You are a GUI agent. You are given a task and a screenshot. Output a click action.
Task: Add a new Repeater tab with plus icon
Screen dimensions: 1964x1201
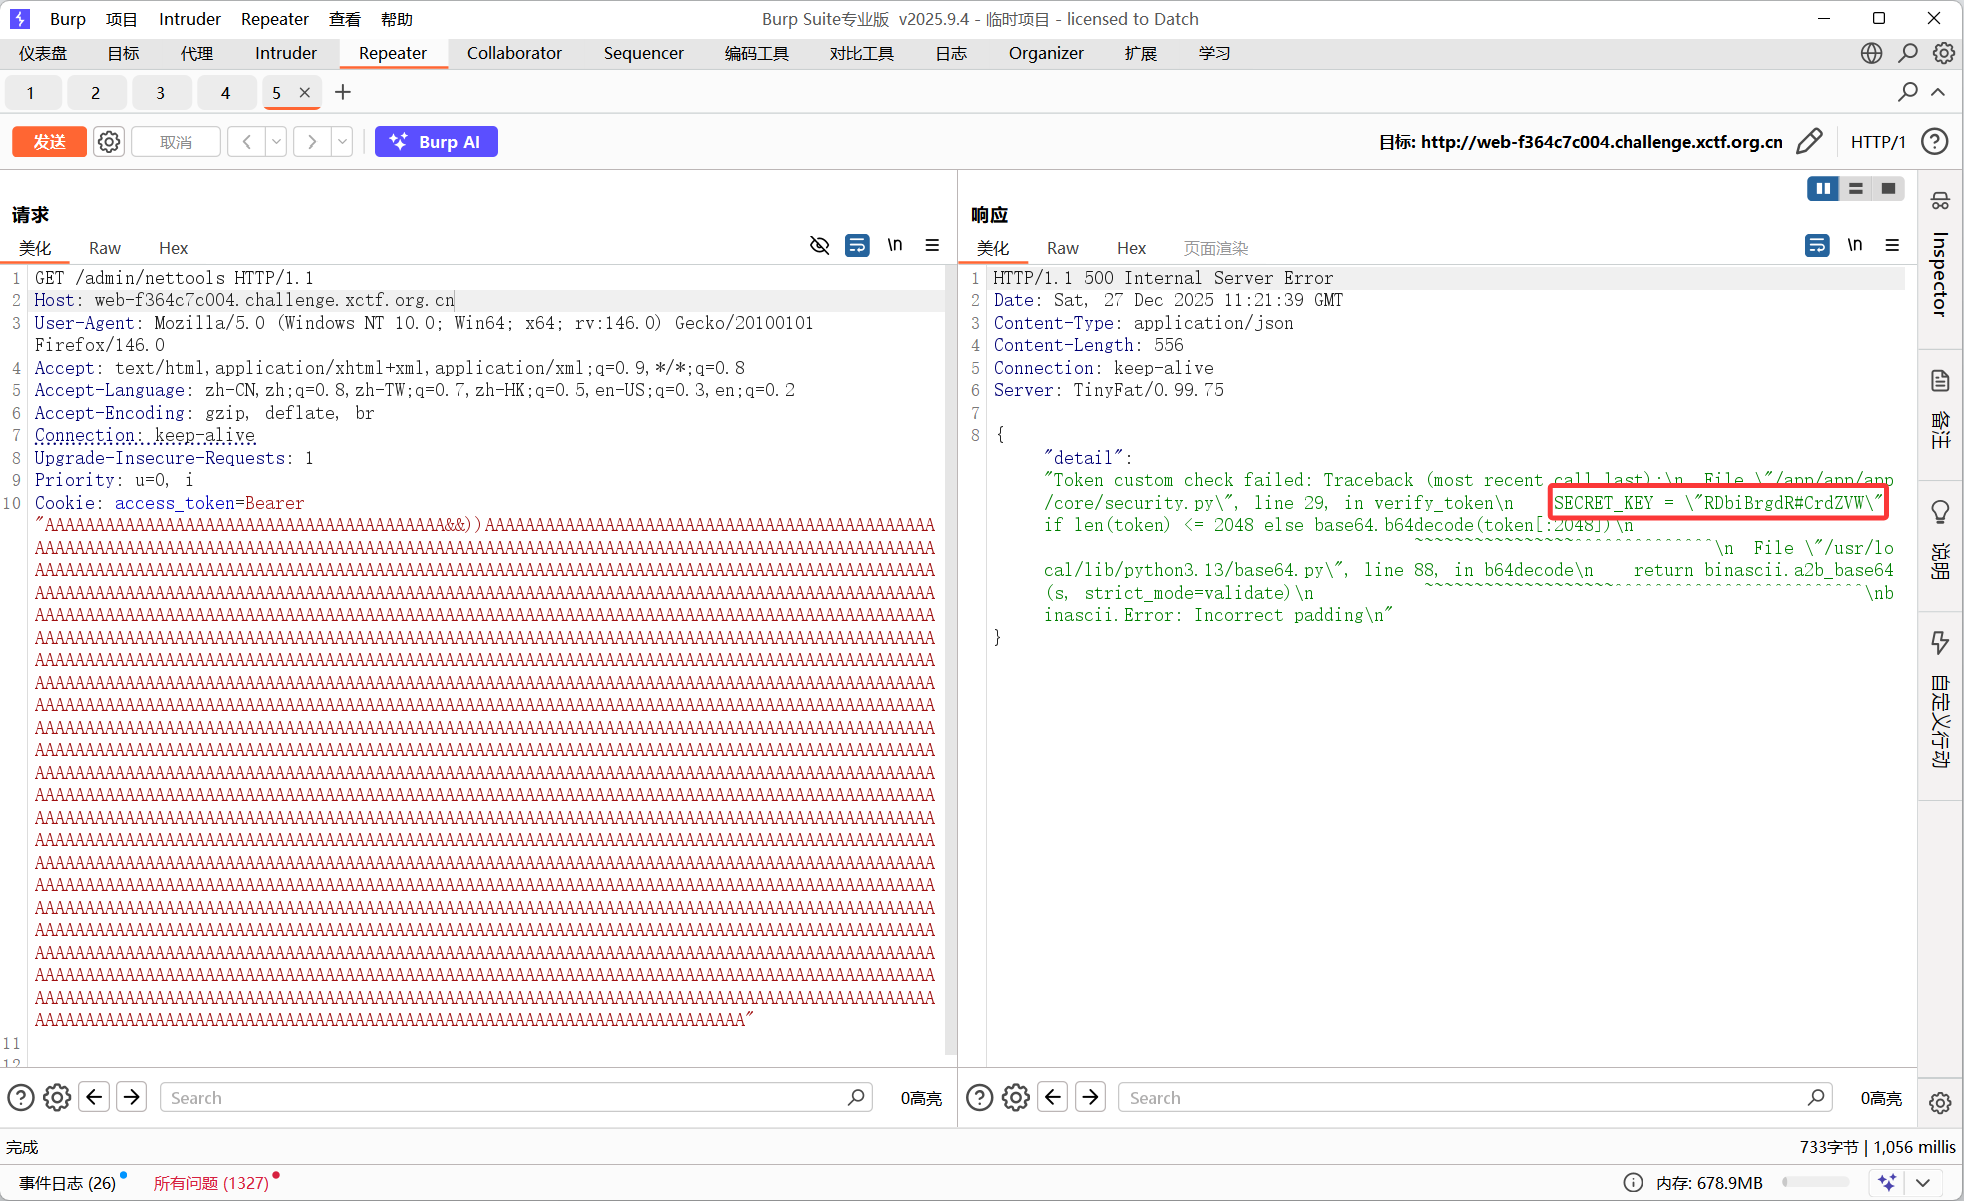[343, 93]
